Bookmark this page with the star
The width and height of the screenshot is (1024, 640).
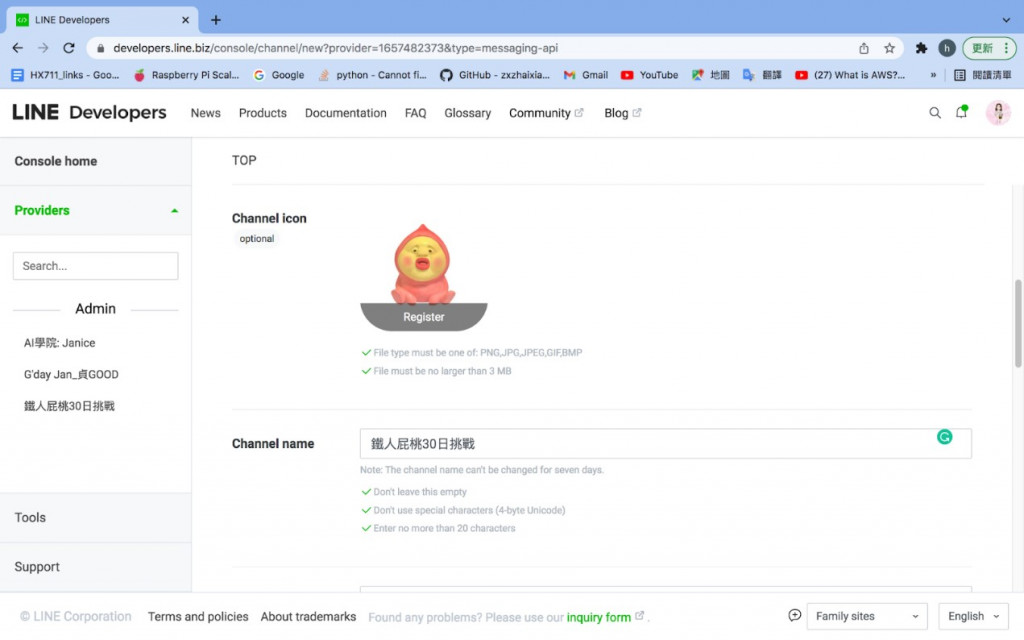click(889, 48)
